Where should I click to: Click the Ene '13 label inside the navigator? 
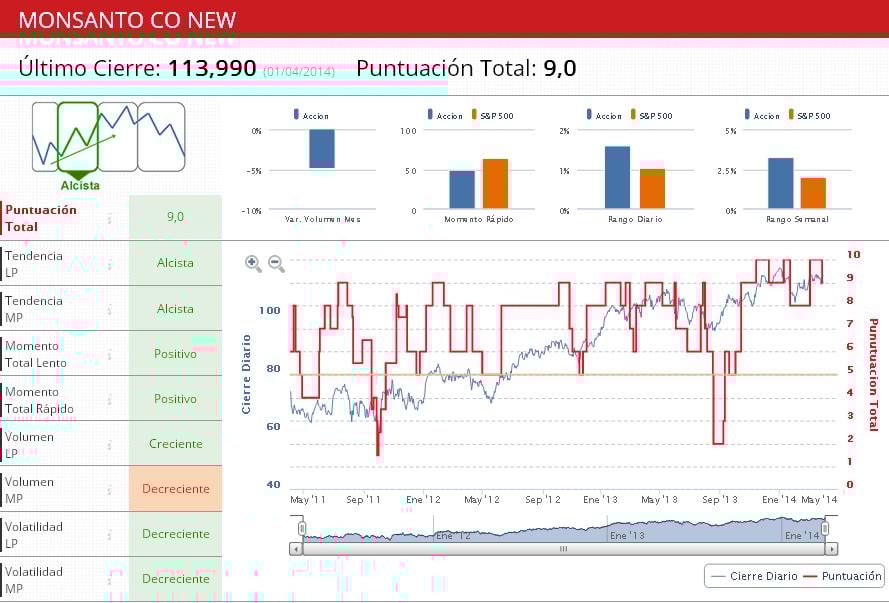(627, 536)
